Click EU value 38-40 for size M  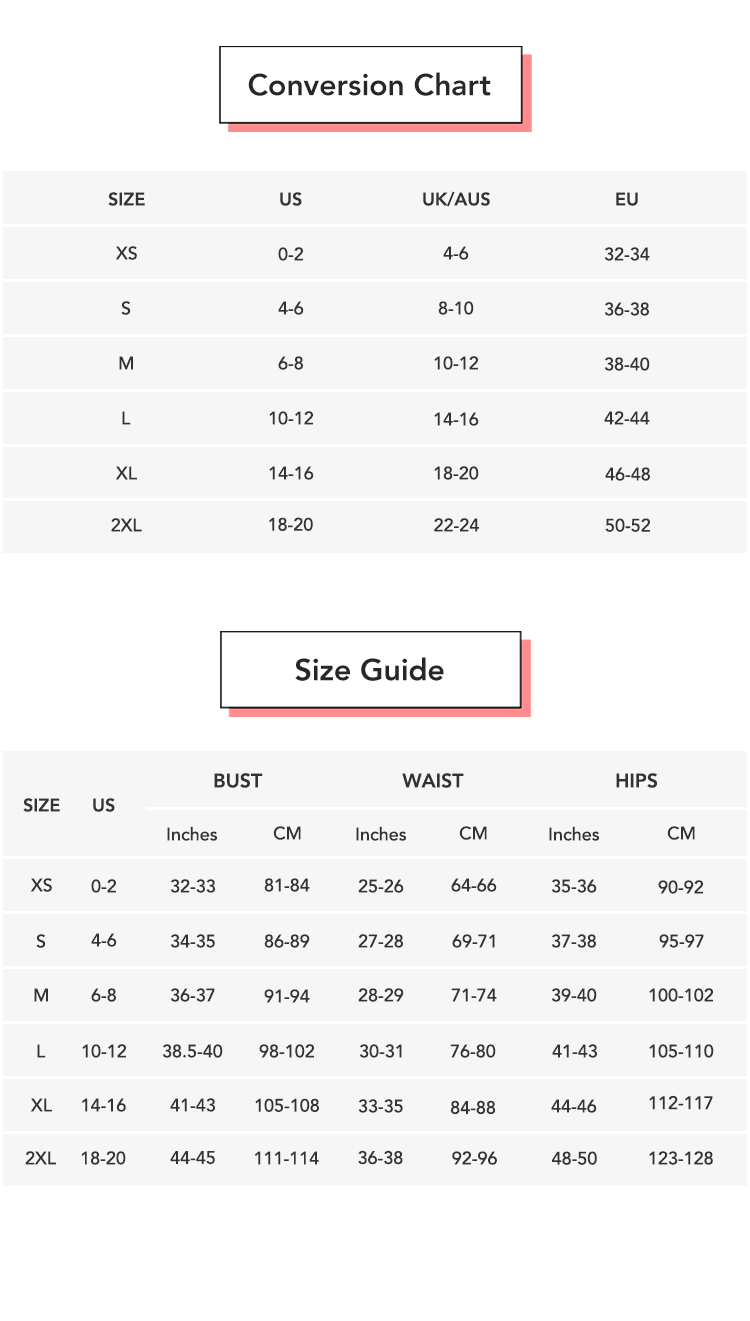point(627,364)
